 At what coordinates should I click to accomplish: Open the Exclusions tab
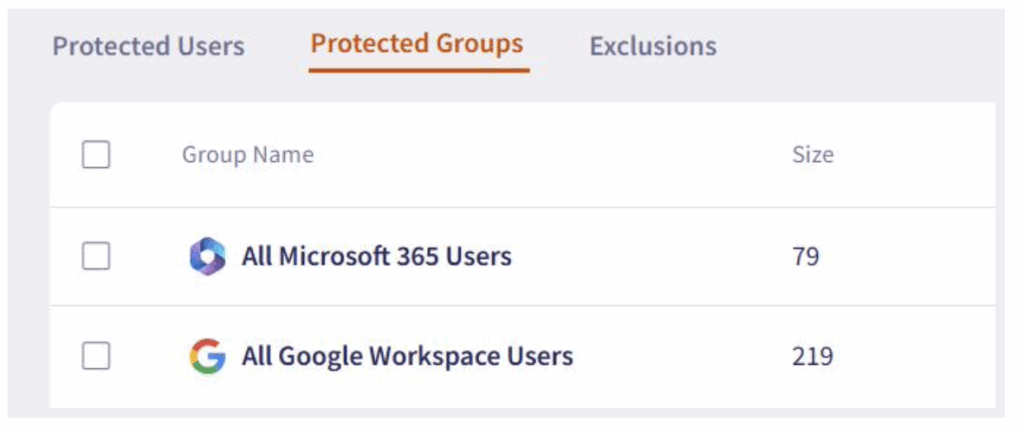[x=653, y=46]
